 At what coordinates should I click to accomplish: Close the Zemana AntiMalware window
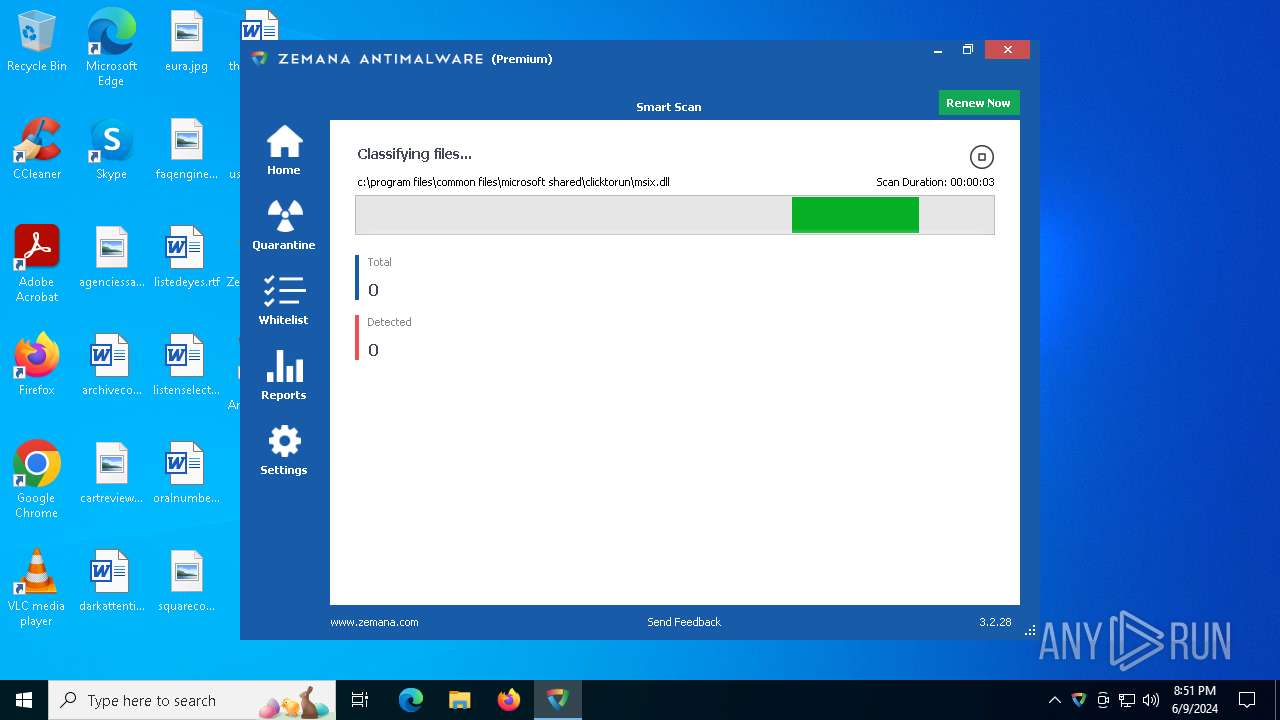[x=1007, y=50]
